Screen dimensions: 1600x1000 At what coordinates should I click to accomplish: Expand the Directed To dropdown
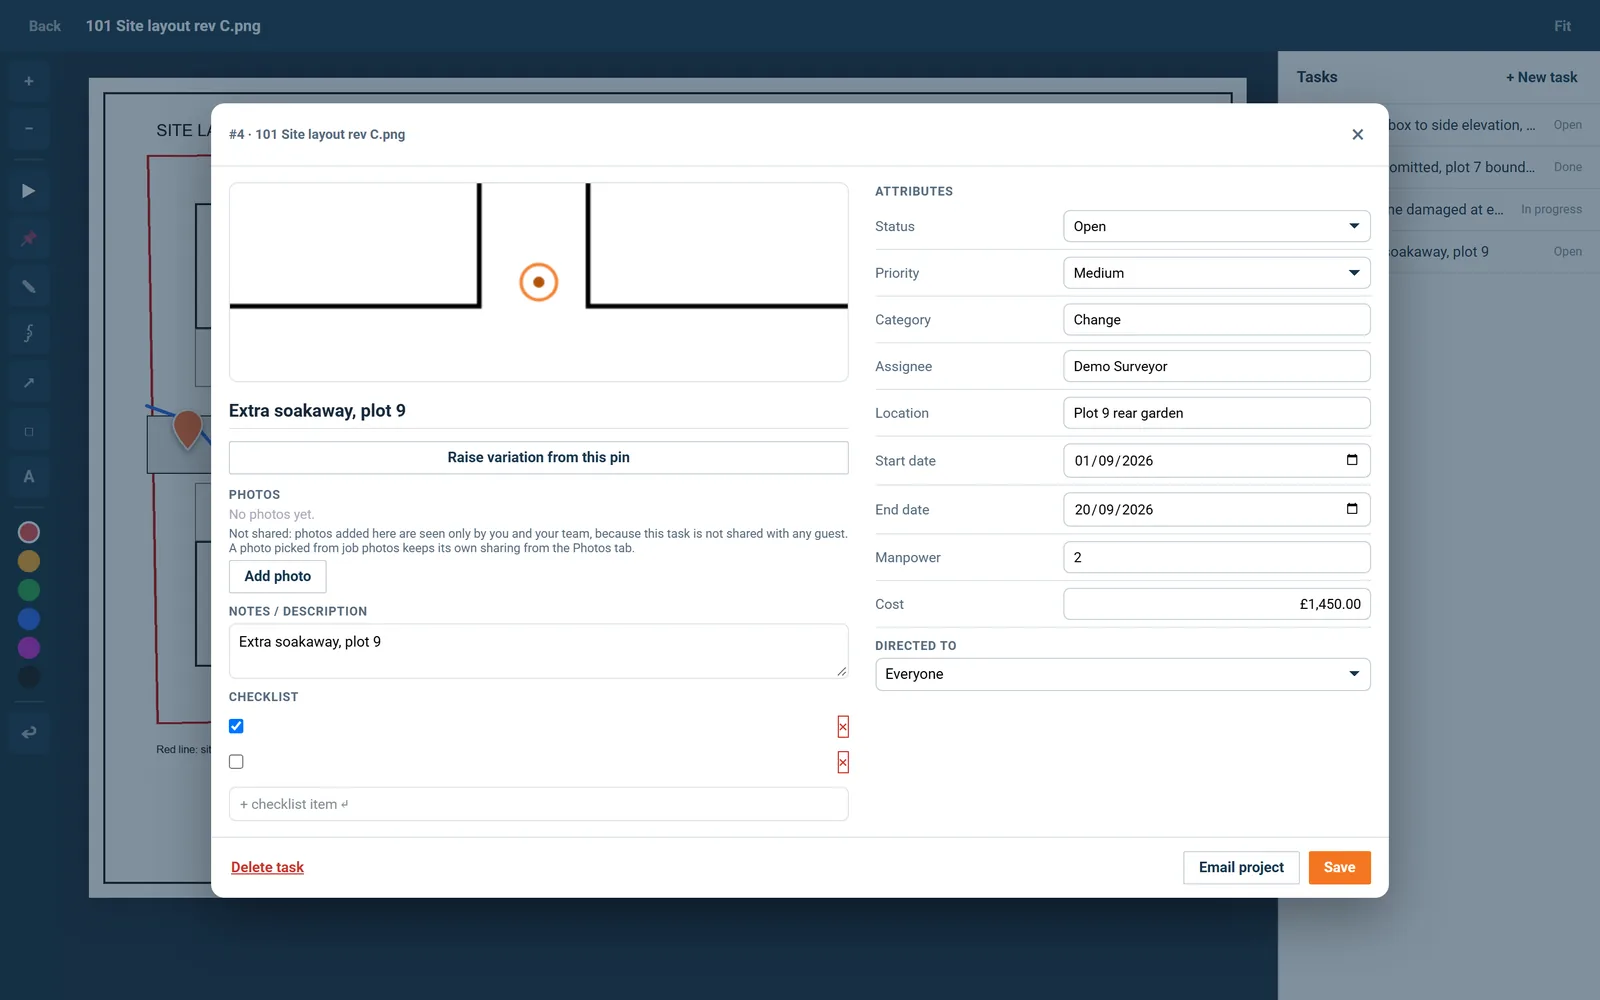(x=1122, y=674)
